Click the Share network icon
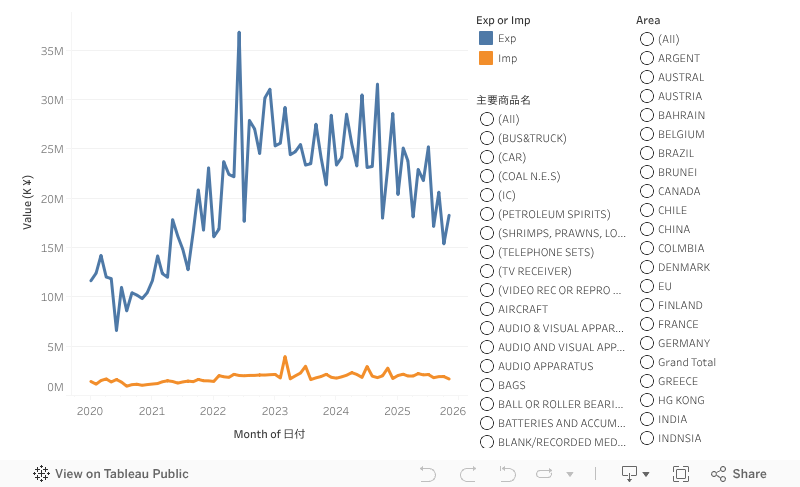This screenshot has height=487, width=800. [x=719, y=474]
